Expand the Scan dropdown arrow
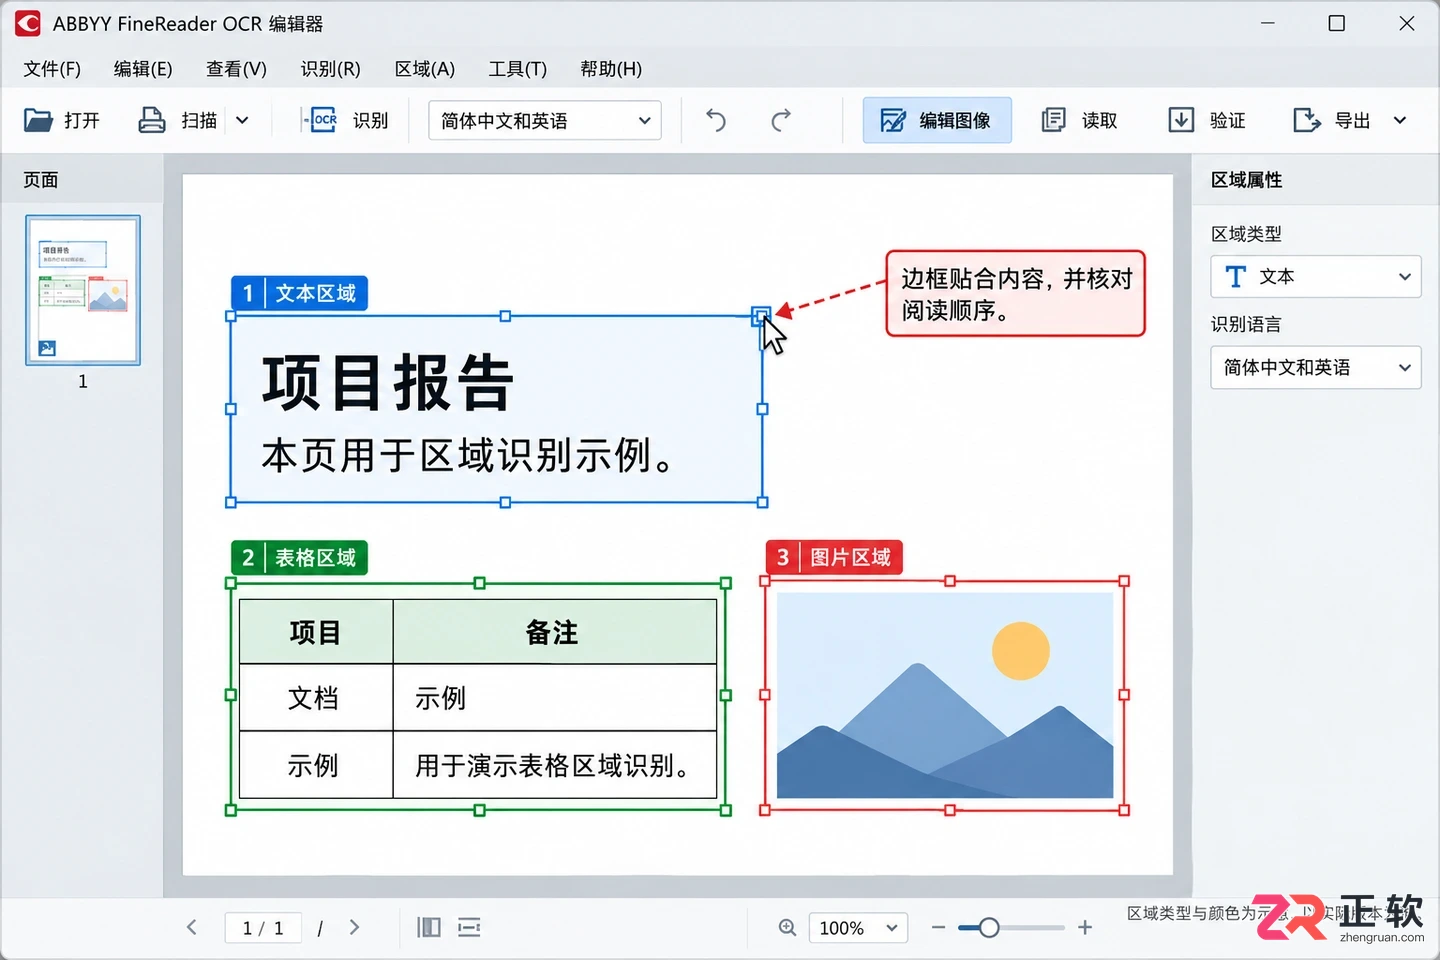 [x=242, y=120]
